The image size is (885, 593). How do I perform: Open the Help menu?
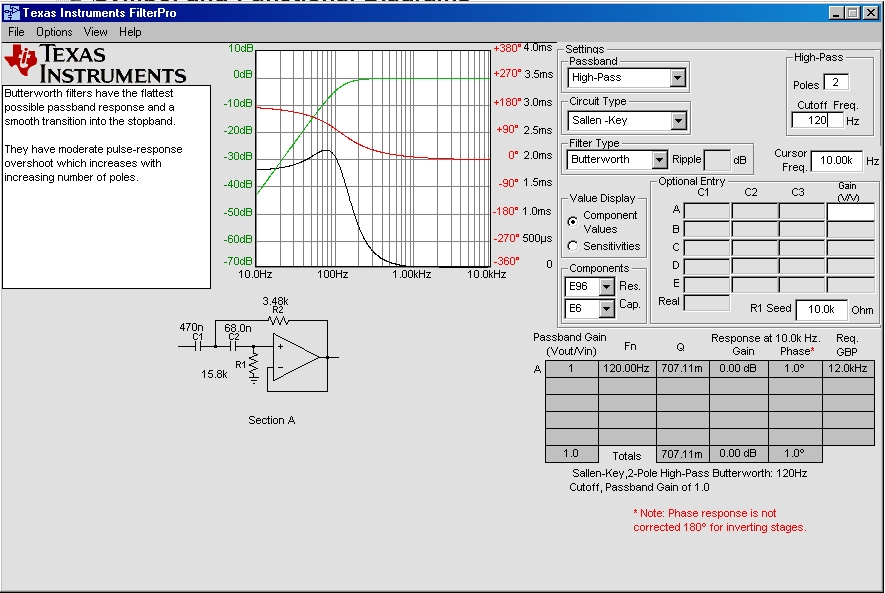point(130,32)
